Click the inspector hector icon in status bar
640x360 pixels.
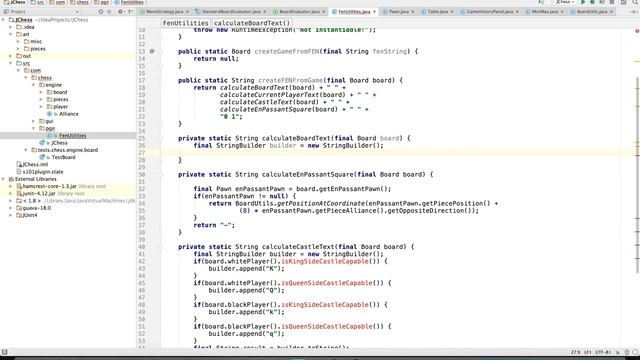coord(627,352)
